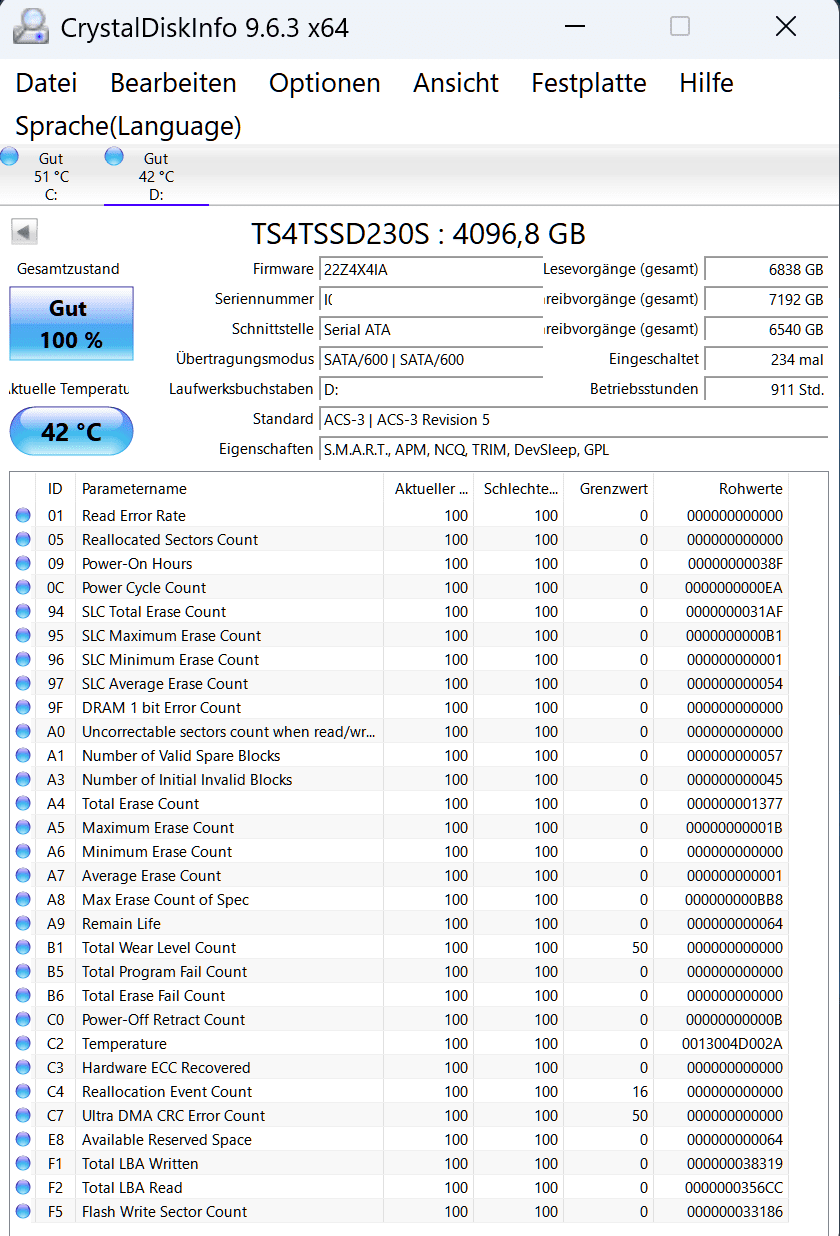This screenshot has width=840, height=1236.
Task: Maximize the CrystalDiskInfo window
Action: [x=680, y=27]
